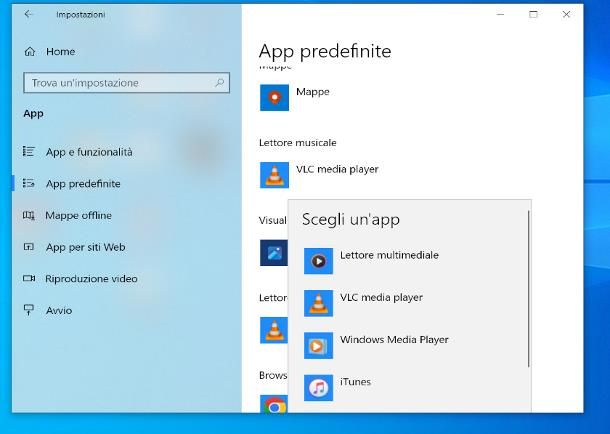This screenshot has width=610, height=434.
Task: Open the Home settings page
Action: coord(60,51)
